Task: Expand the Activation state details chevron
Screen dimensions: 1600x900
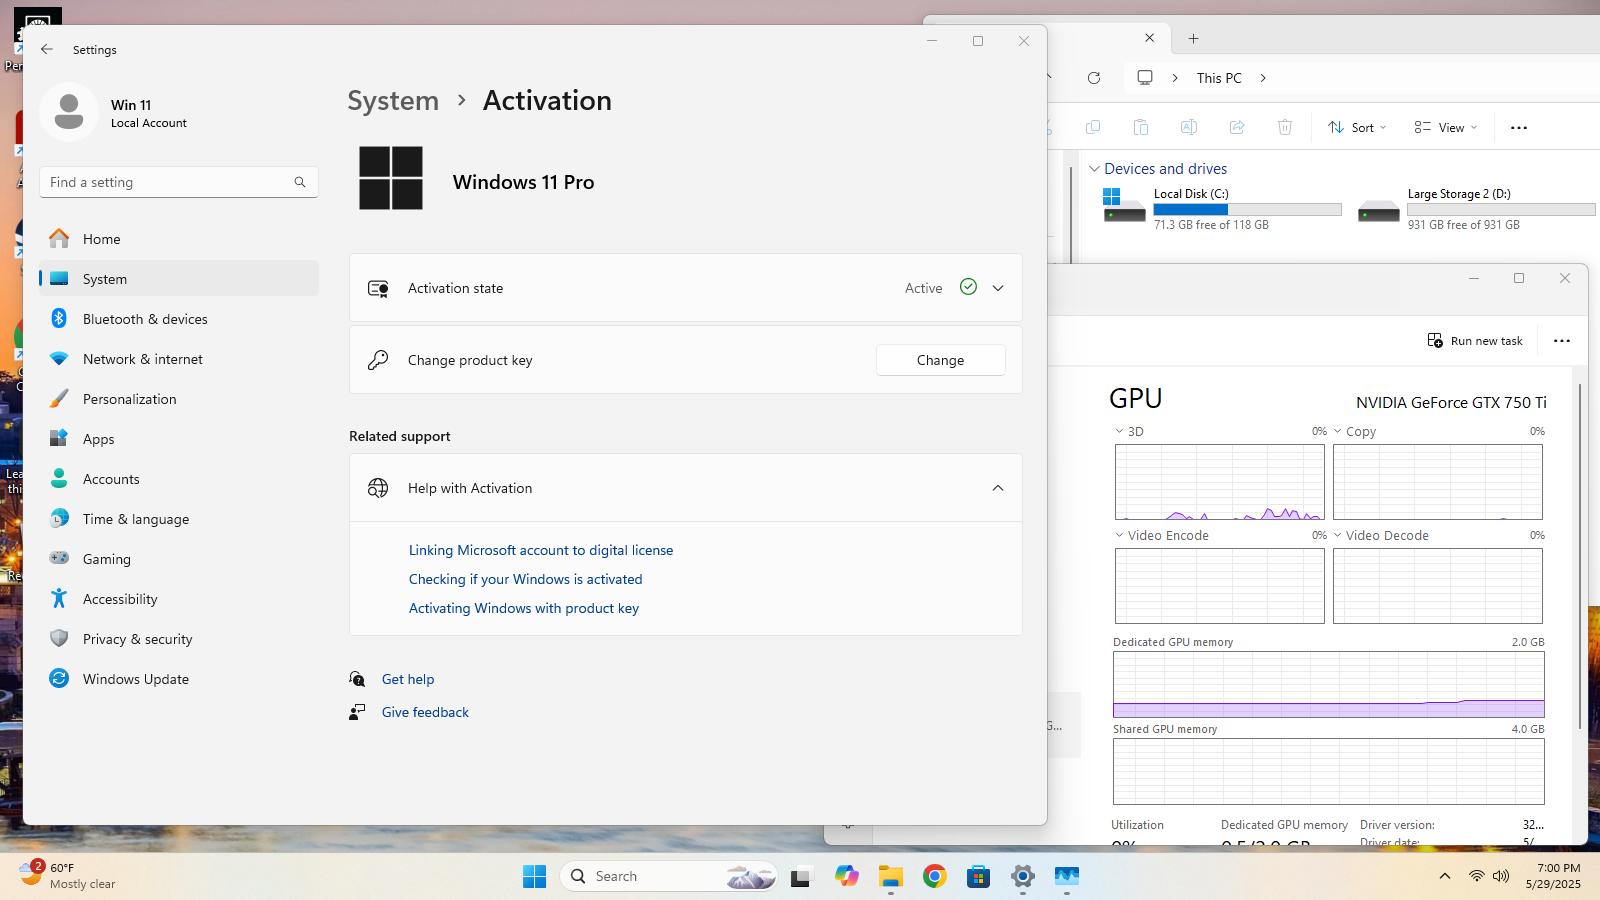Action: coord(997,288)
